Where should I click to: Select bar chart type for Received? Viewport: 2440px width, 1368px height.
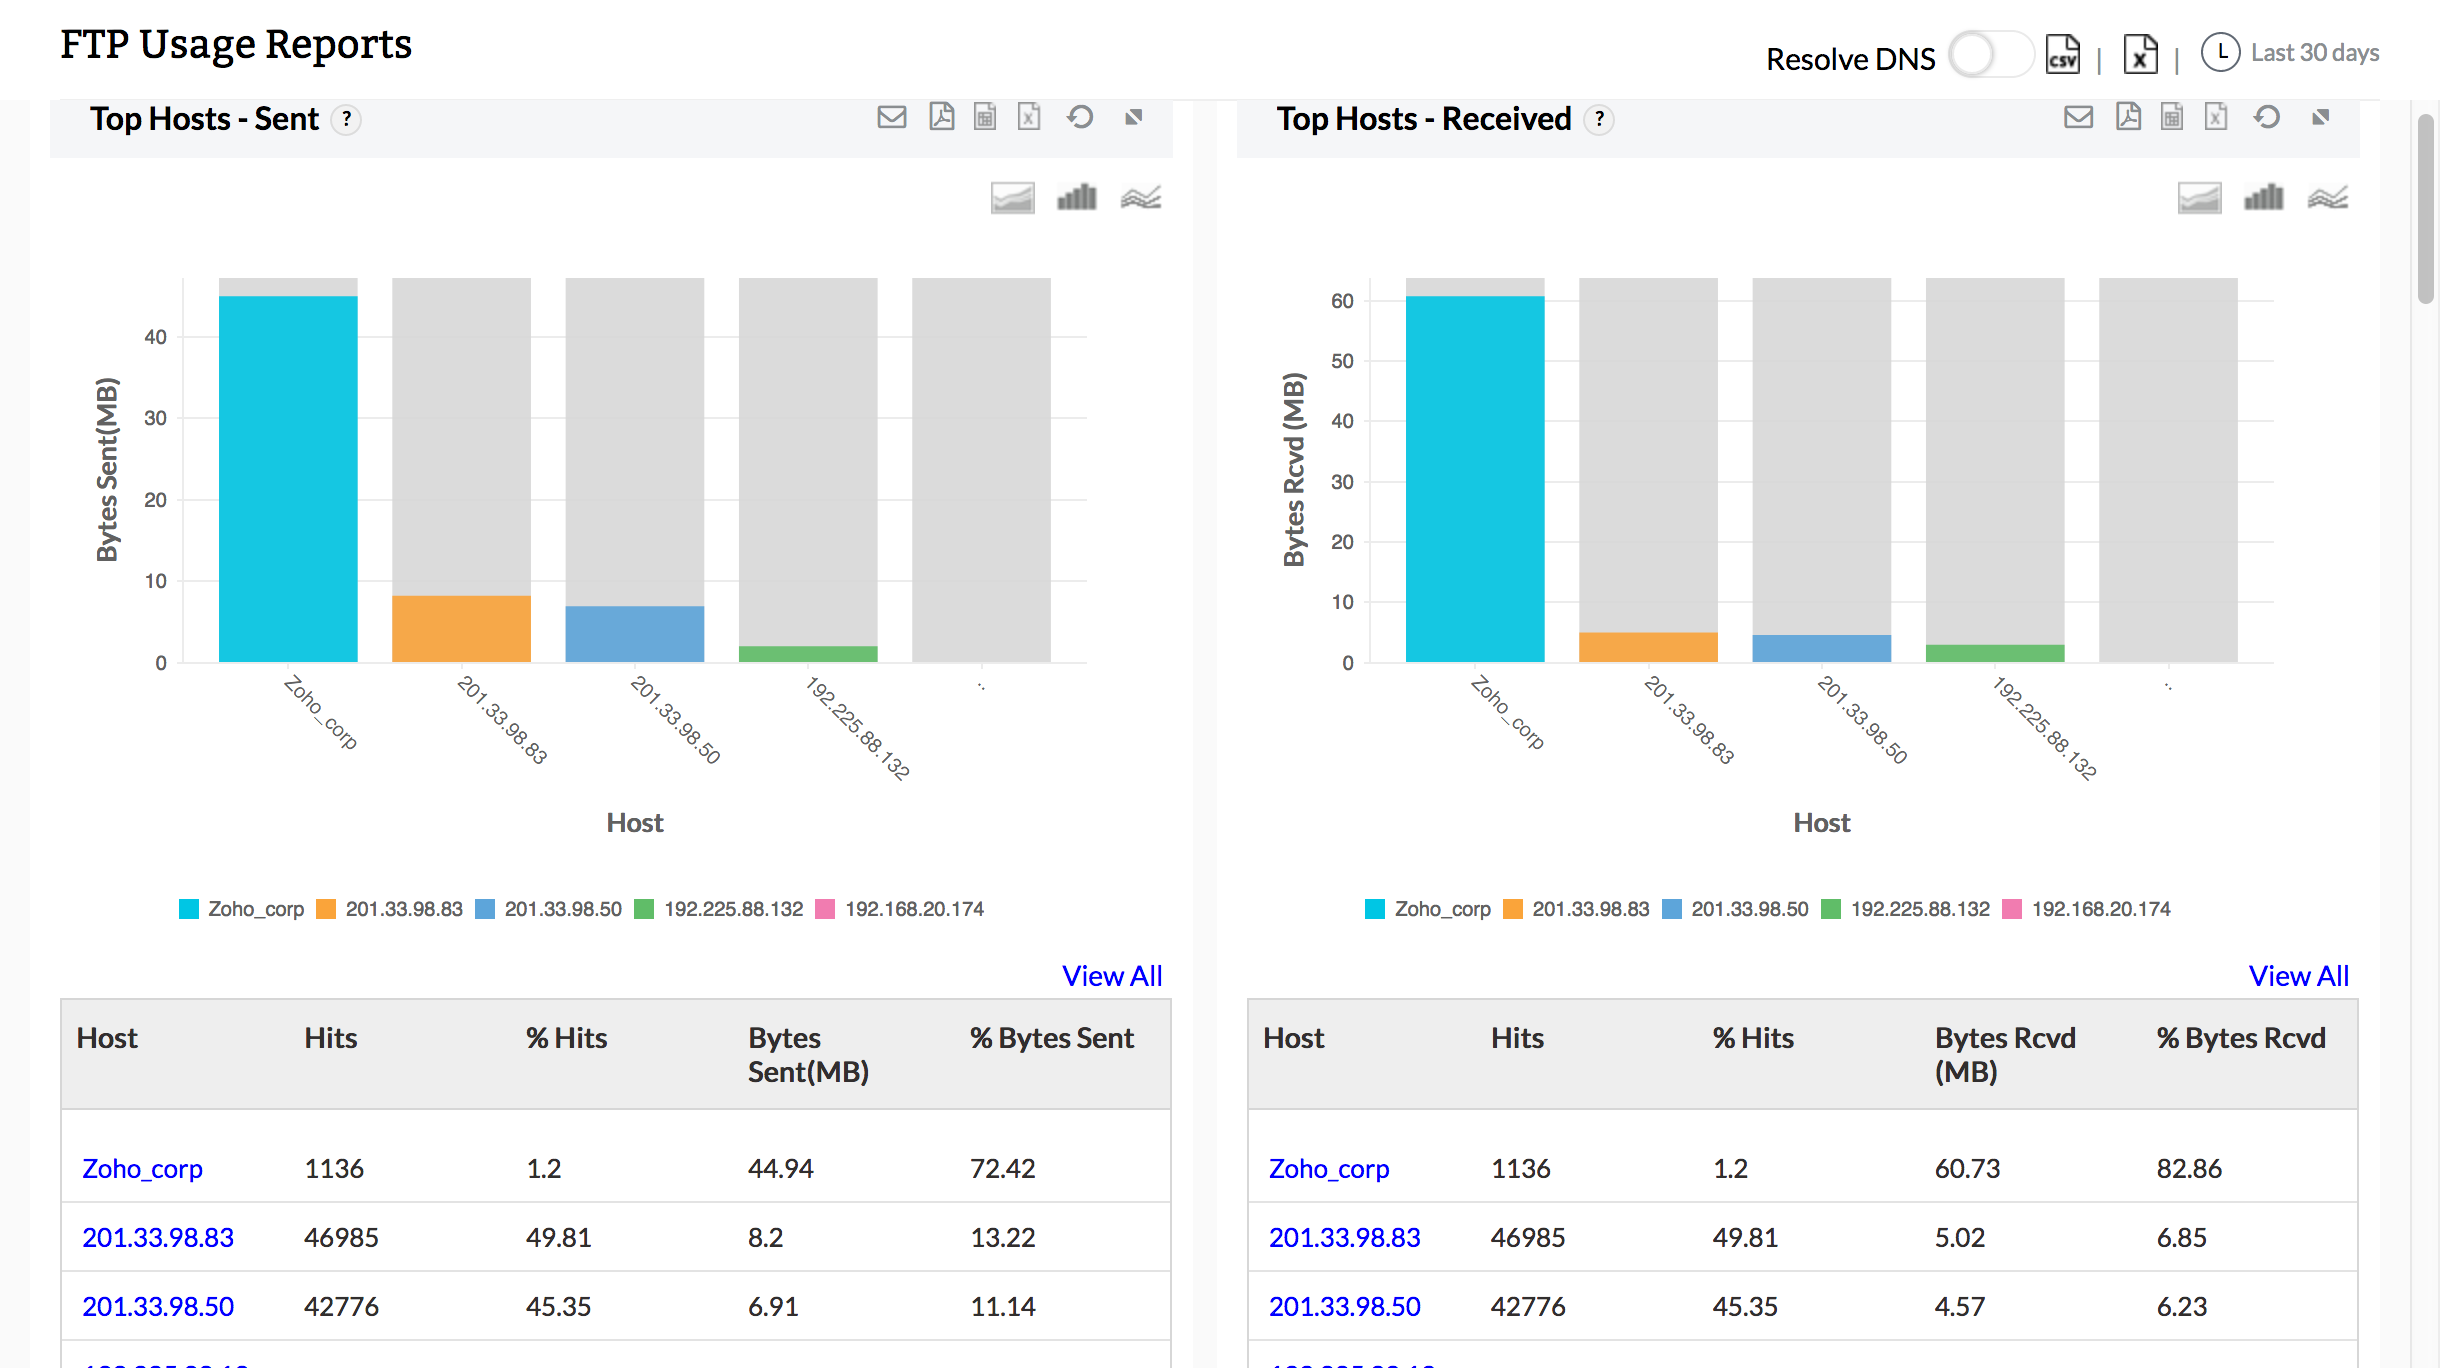point(2263,198)
